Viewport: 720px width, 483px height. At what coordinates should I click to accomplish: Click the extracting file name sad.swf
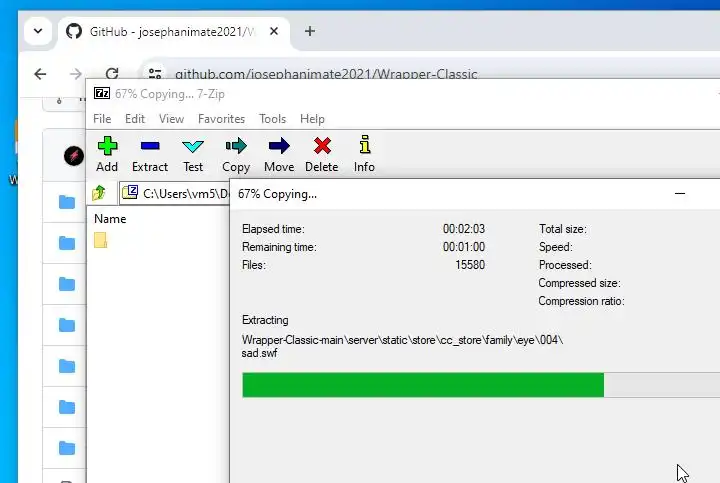[259, 353]
